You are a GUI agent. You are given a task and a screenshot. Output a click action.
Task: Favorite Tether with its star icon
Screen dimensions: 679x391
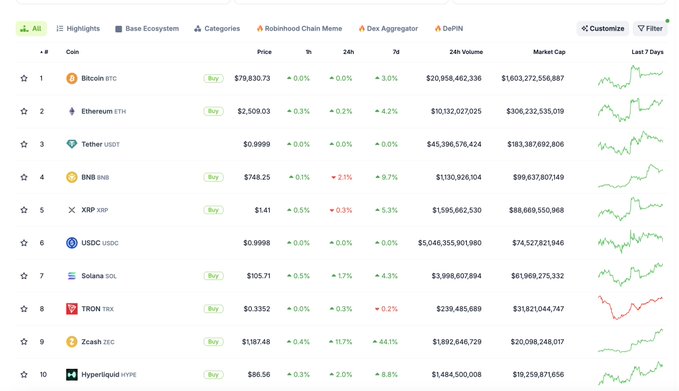pos(24,144)
